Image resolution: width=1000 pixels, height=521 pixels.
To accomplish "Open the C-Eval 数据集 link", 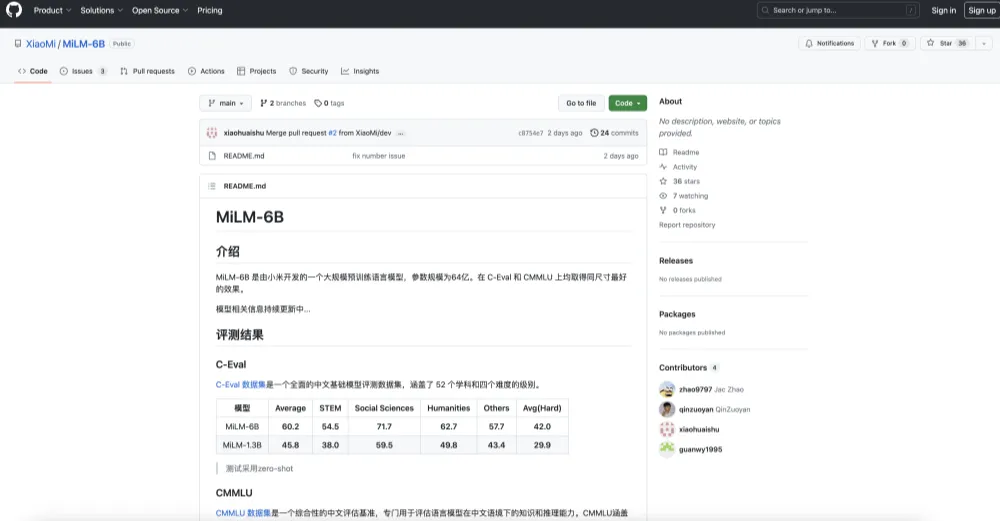I will click(x=240, y=385).
